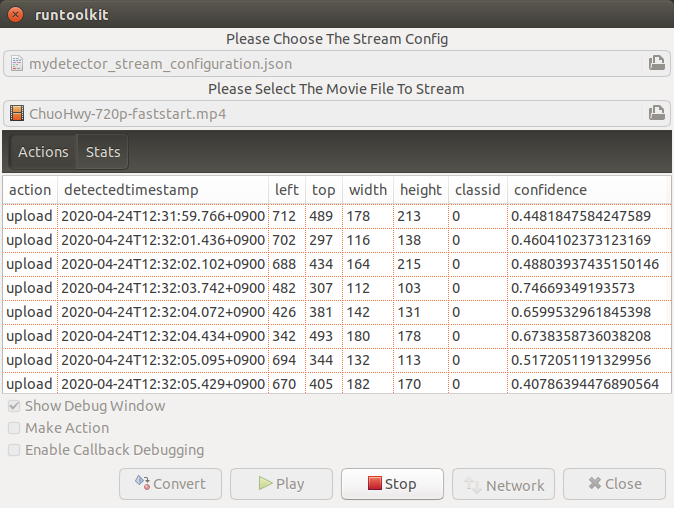674x508 pixels.
Task: Click the stream config file browse icon
Action: (656, 63)
